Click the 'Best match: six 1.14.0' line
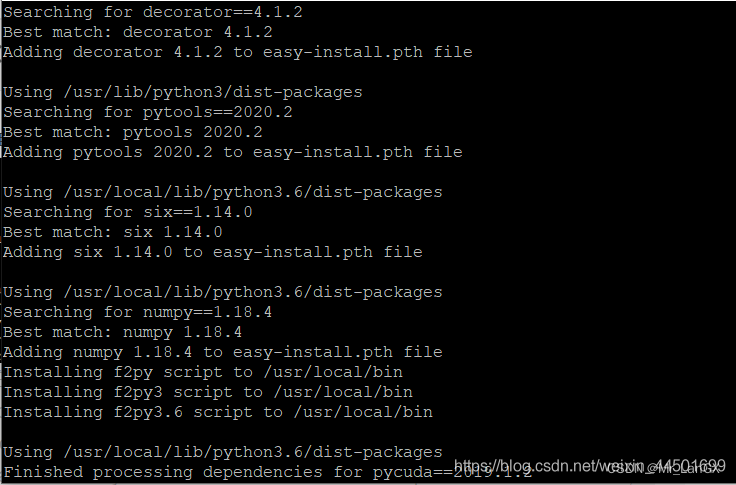The width and height of the screenshot is (736, 485). [113, 232]
